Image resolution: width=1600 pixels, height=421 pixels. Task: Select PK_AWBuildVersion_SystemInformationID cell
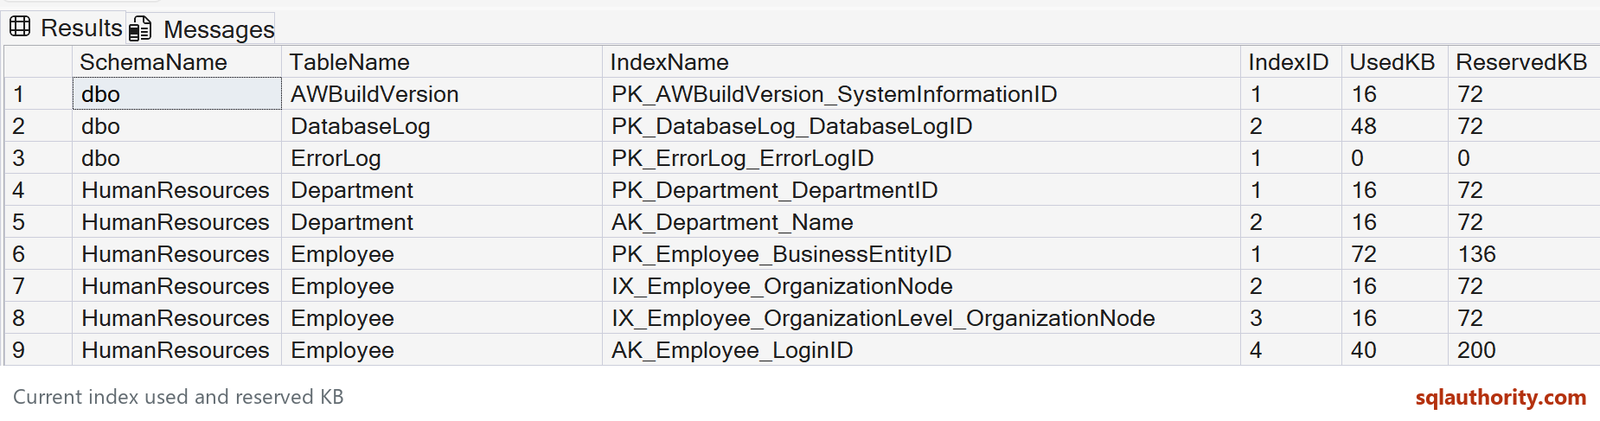pos(921,94)
